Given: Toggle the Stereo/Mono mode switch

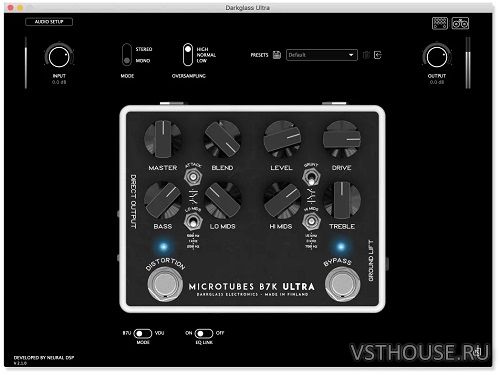Looking at the screenshot, I should pos(127,55).
